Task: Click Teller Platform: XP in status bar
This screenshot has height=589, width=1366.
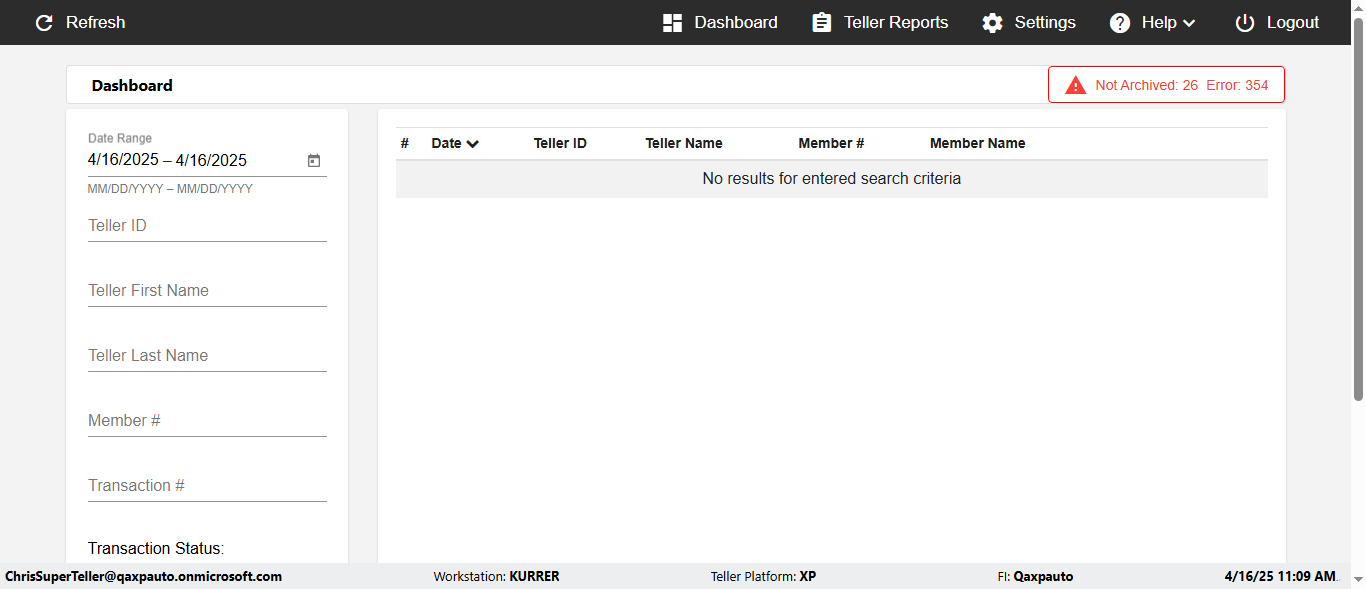Action: click(763, 576)
